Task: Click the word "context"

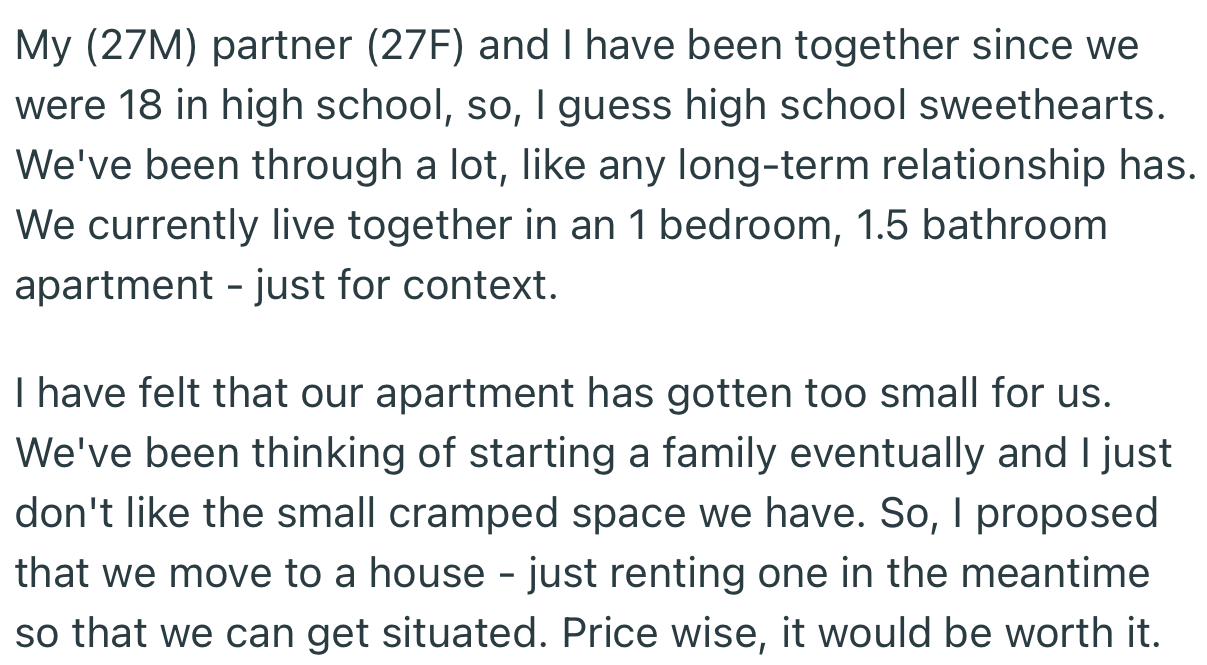Action: [x=477, y=286]
